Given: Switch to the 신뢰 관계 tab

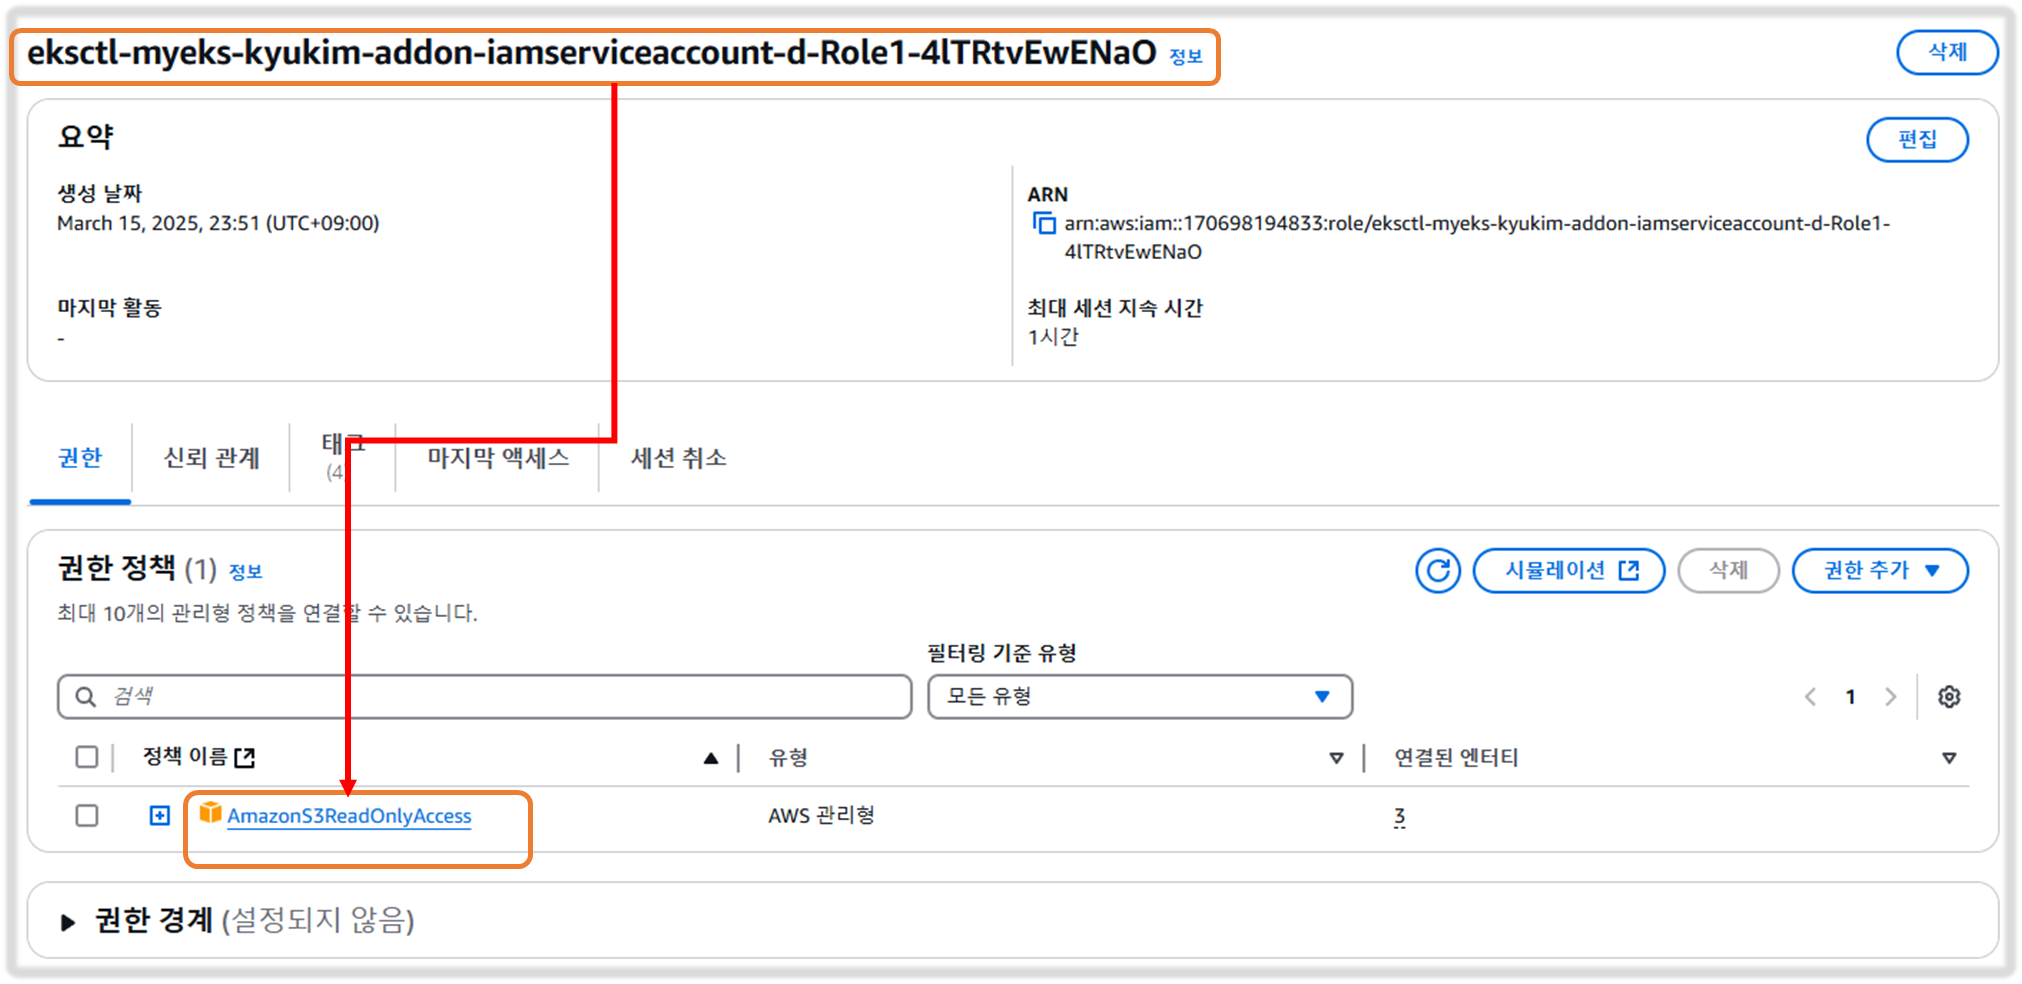Looking at the screenshot, I should click(x=212, y=458).
